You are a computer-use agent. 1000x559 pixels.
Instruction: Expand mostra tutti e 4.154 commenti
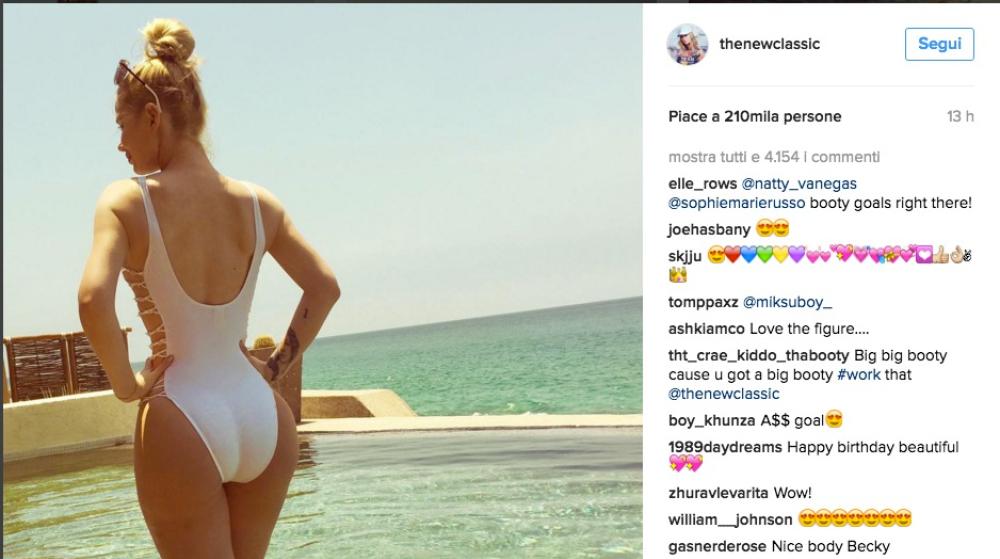pyautogui.click(x=774, y=157)
